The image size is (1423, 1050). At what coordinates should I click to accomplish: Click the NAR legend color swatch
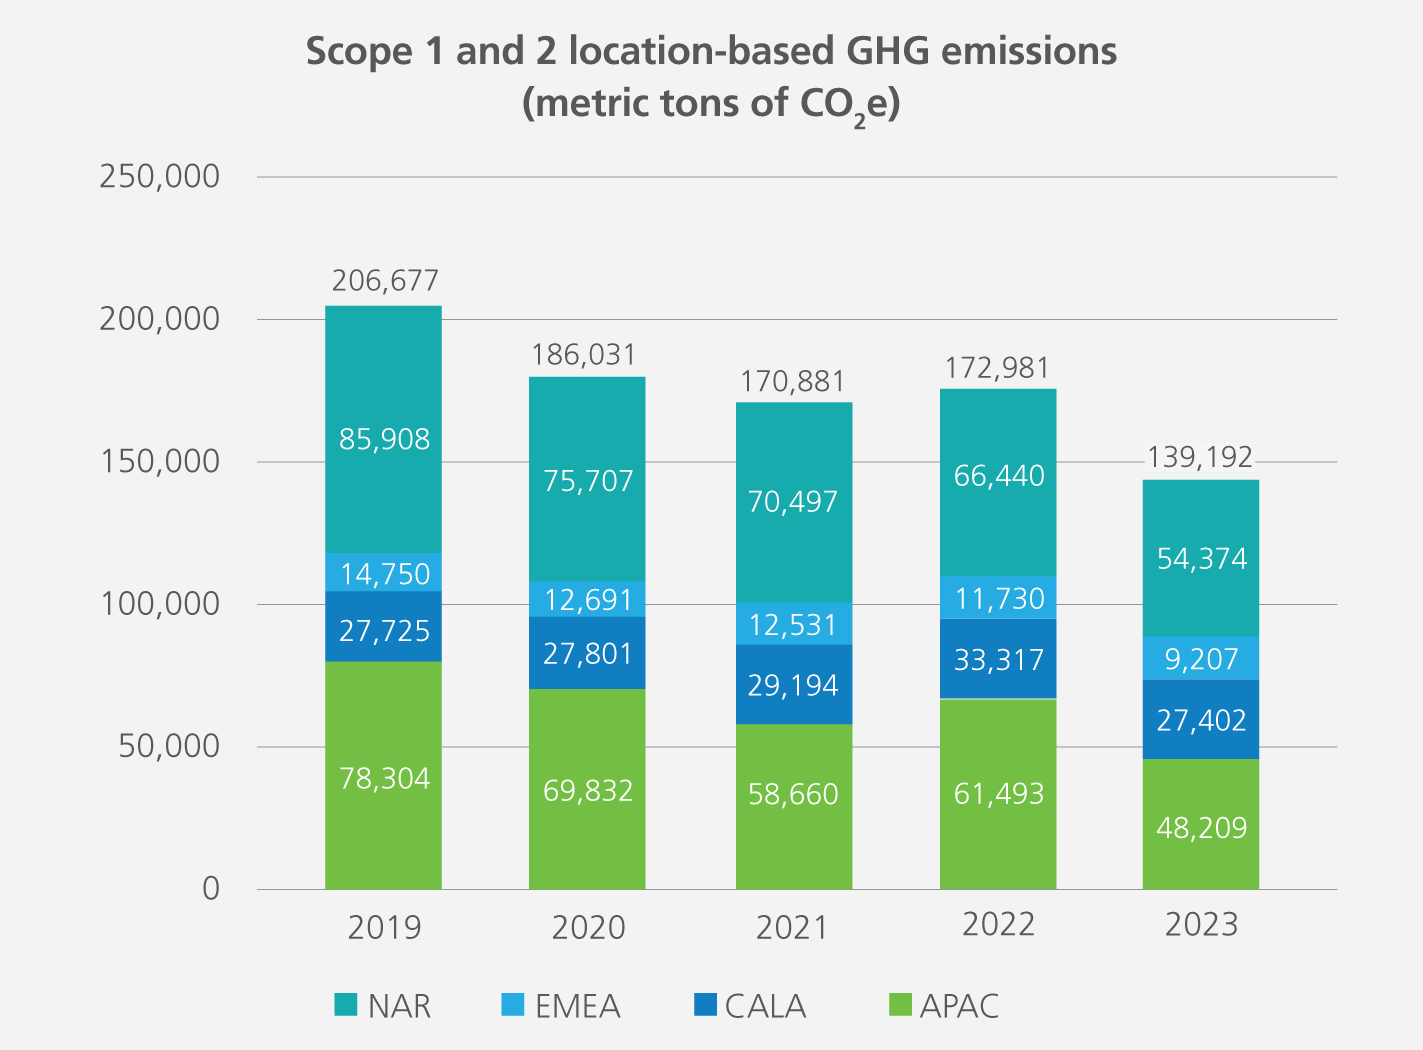(x=345, y=1004)
